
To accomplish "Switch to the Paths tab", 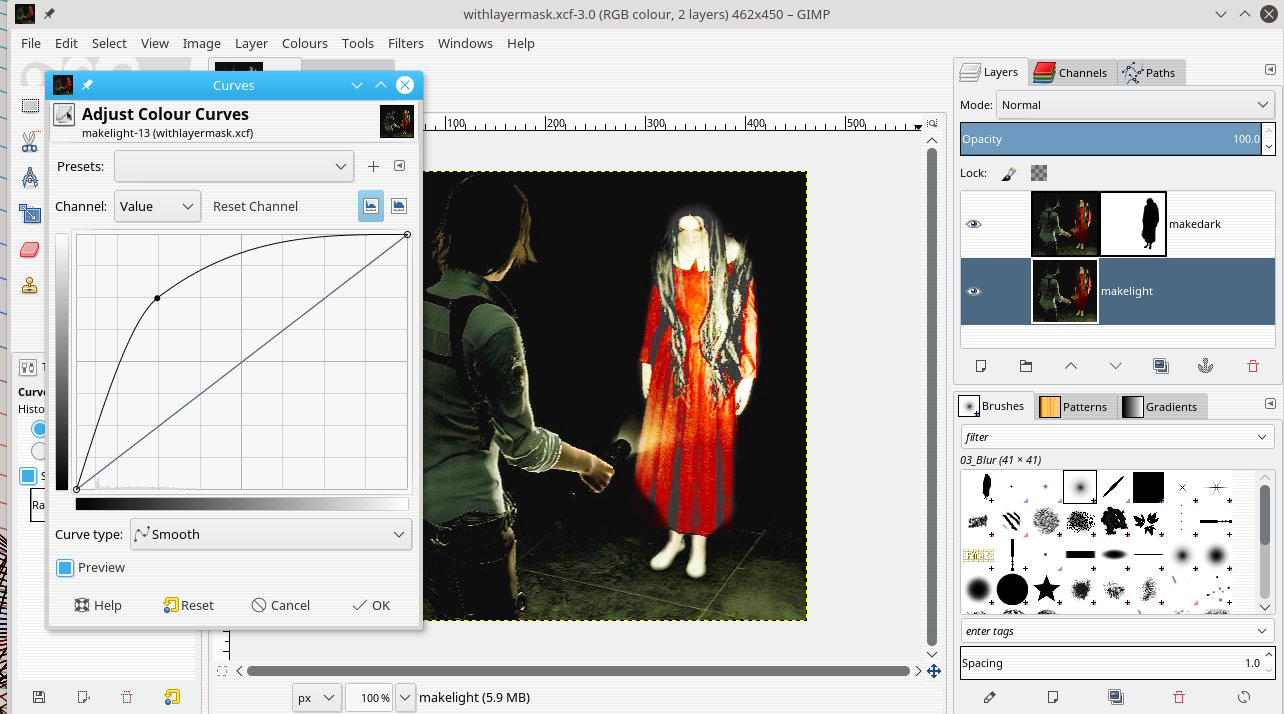I will pyautogui.click(x=1150, y=72).
